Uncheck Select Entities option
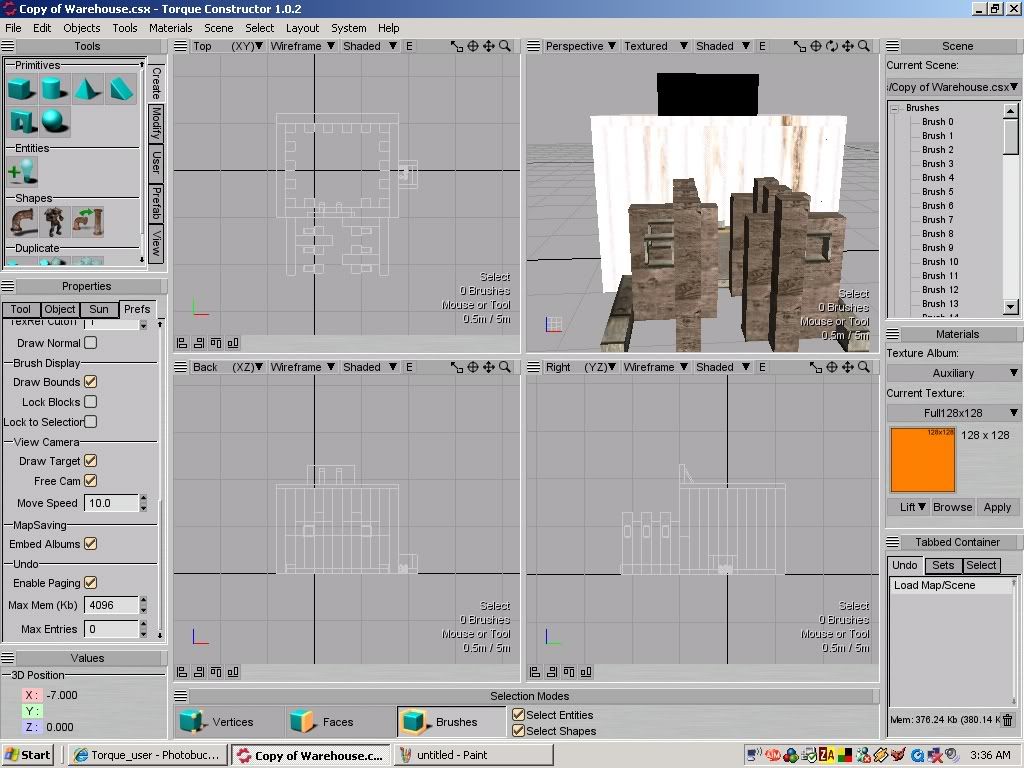The image size is (1024, 768). [518, 715]
